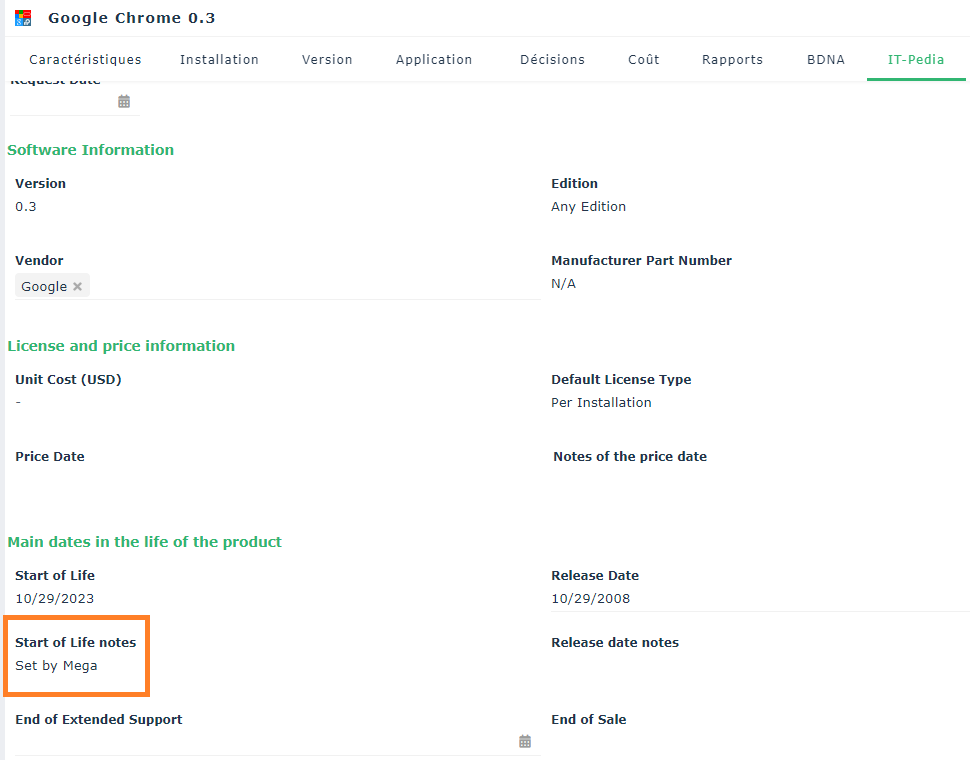Remove the Google vendor tag

click(x=77, y=286)
